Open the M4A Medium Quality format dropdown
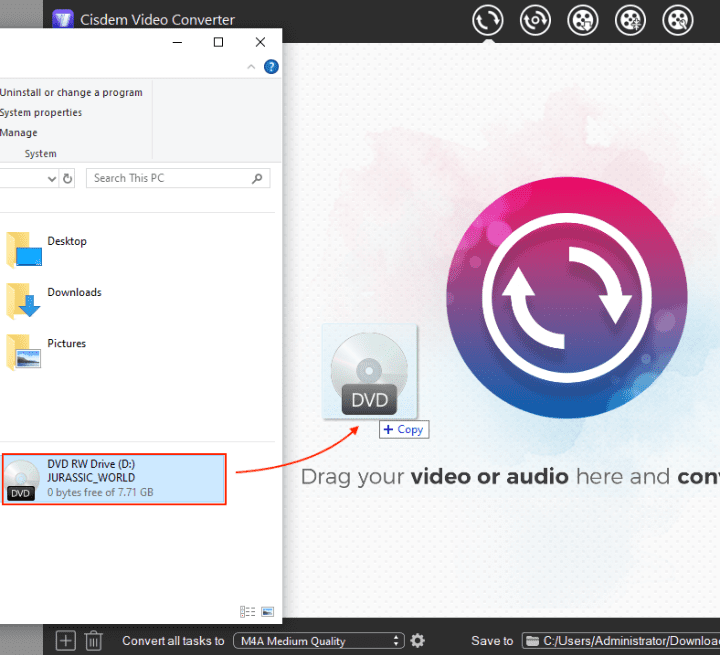Viewport: 720px width, 655px height. click(x=319, y=641)
